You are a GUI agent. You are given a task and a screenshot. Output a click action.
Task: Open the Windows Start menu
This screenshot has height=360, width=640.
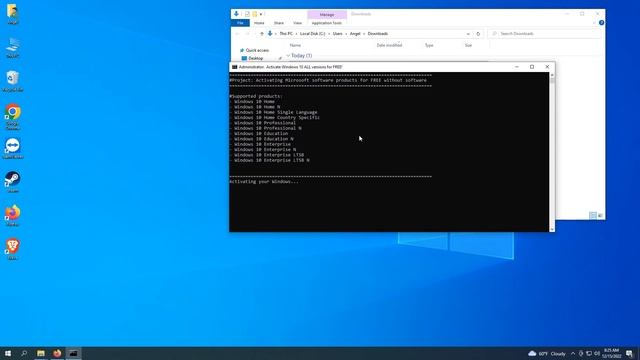(x=8, y=353)
